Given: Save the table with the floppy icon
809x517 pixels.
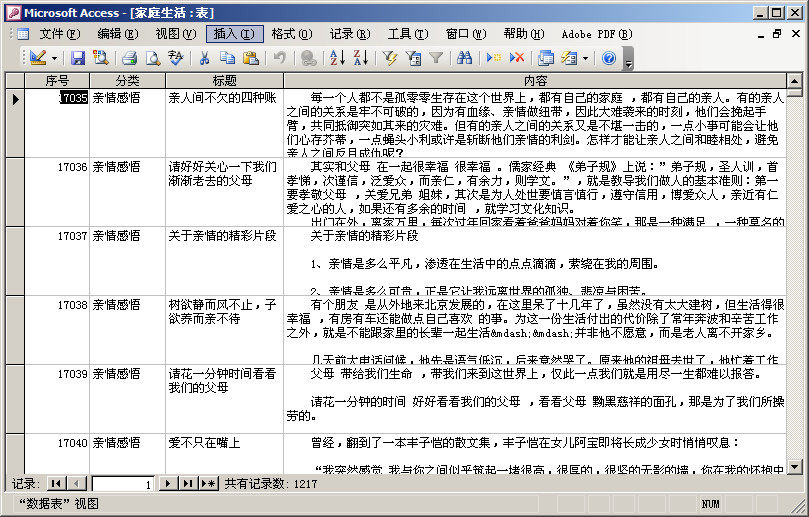Looking at the screenshot, I should [78, 58].
